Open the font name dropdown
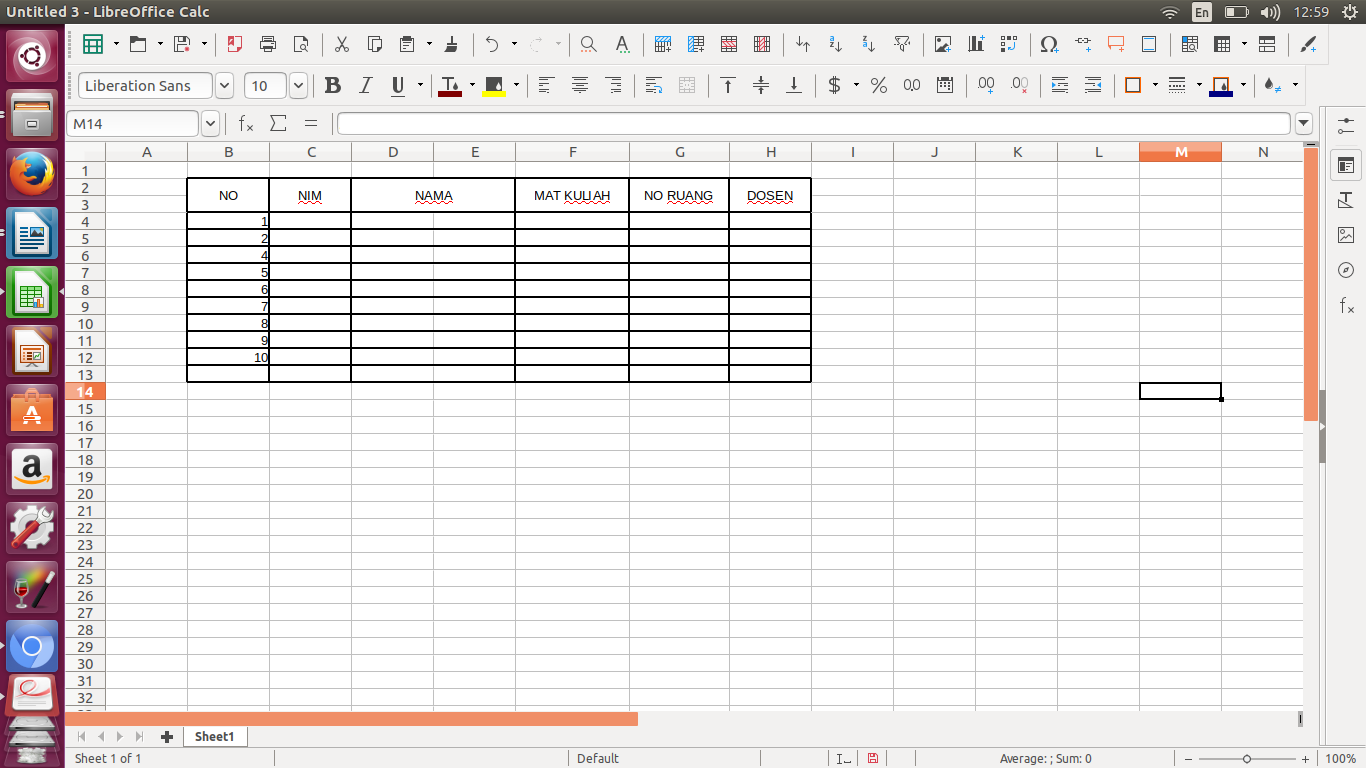The image size is (1366, 768). (224, 85)
